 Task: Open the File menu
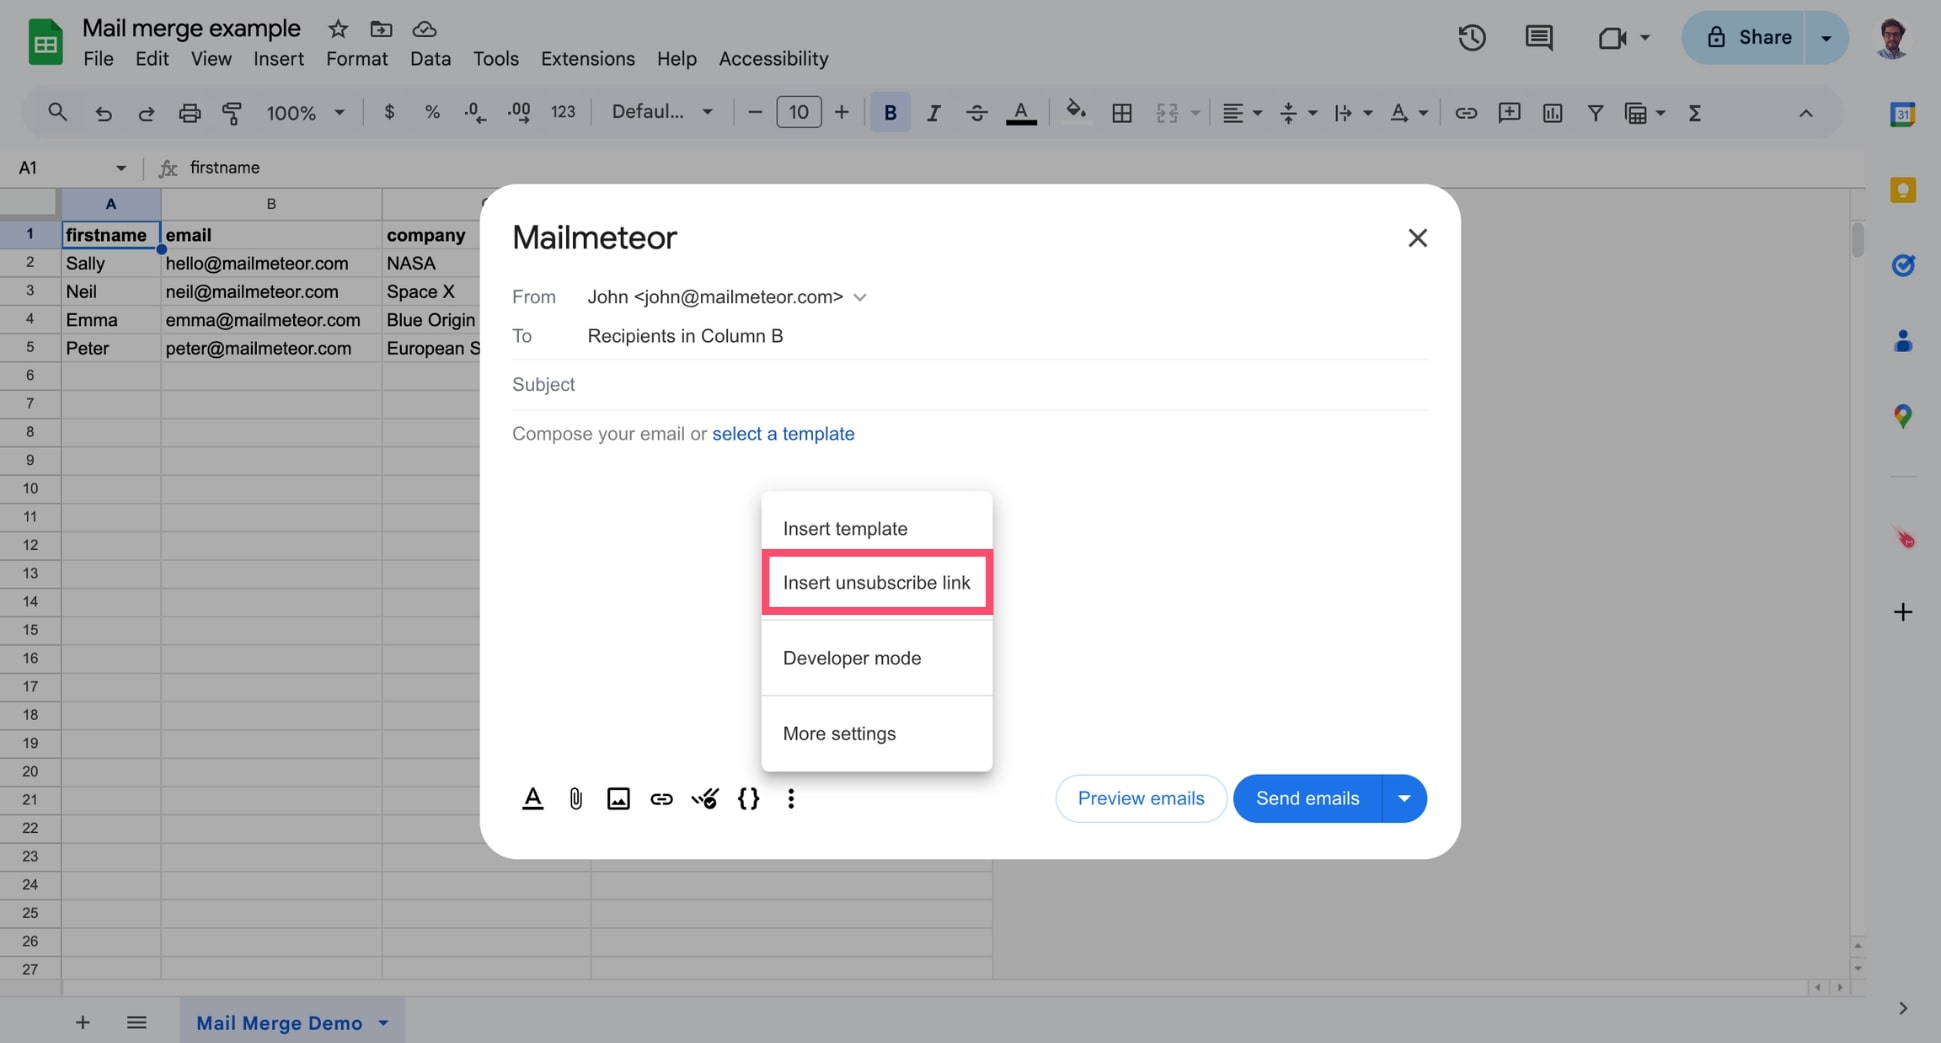point(98,59)
